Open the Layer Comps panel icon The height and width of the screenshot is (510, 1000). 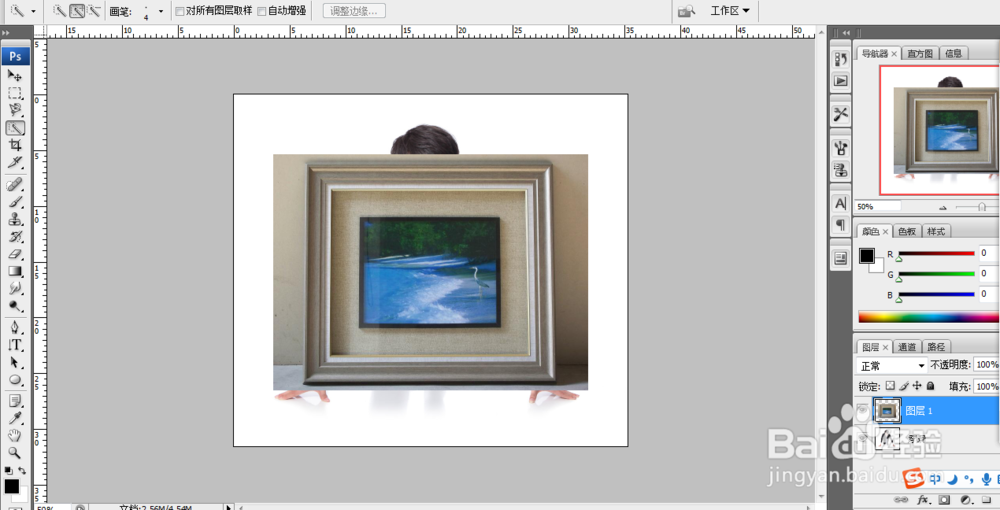[x=841, y=258]
